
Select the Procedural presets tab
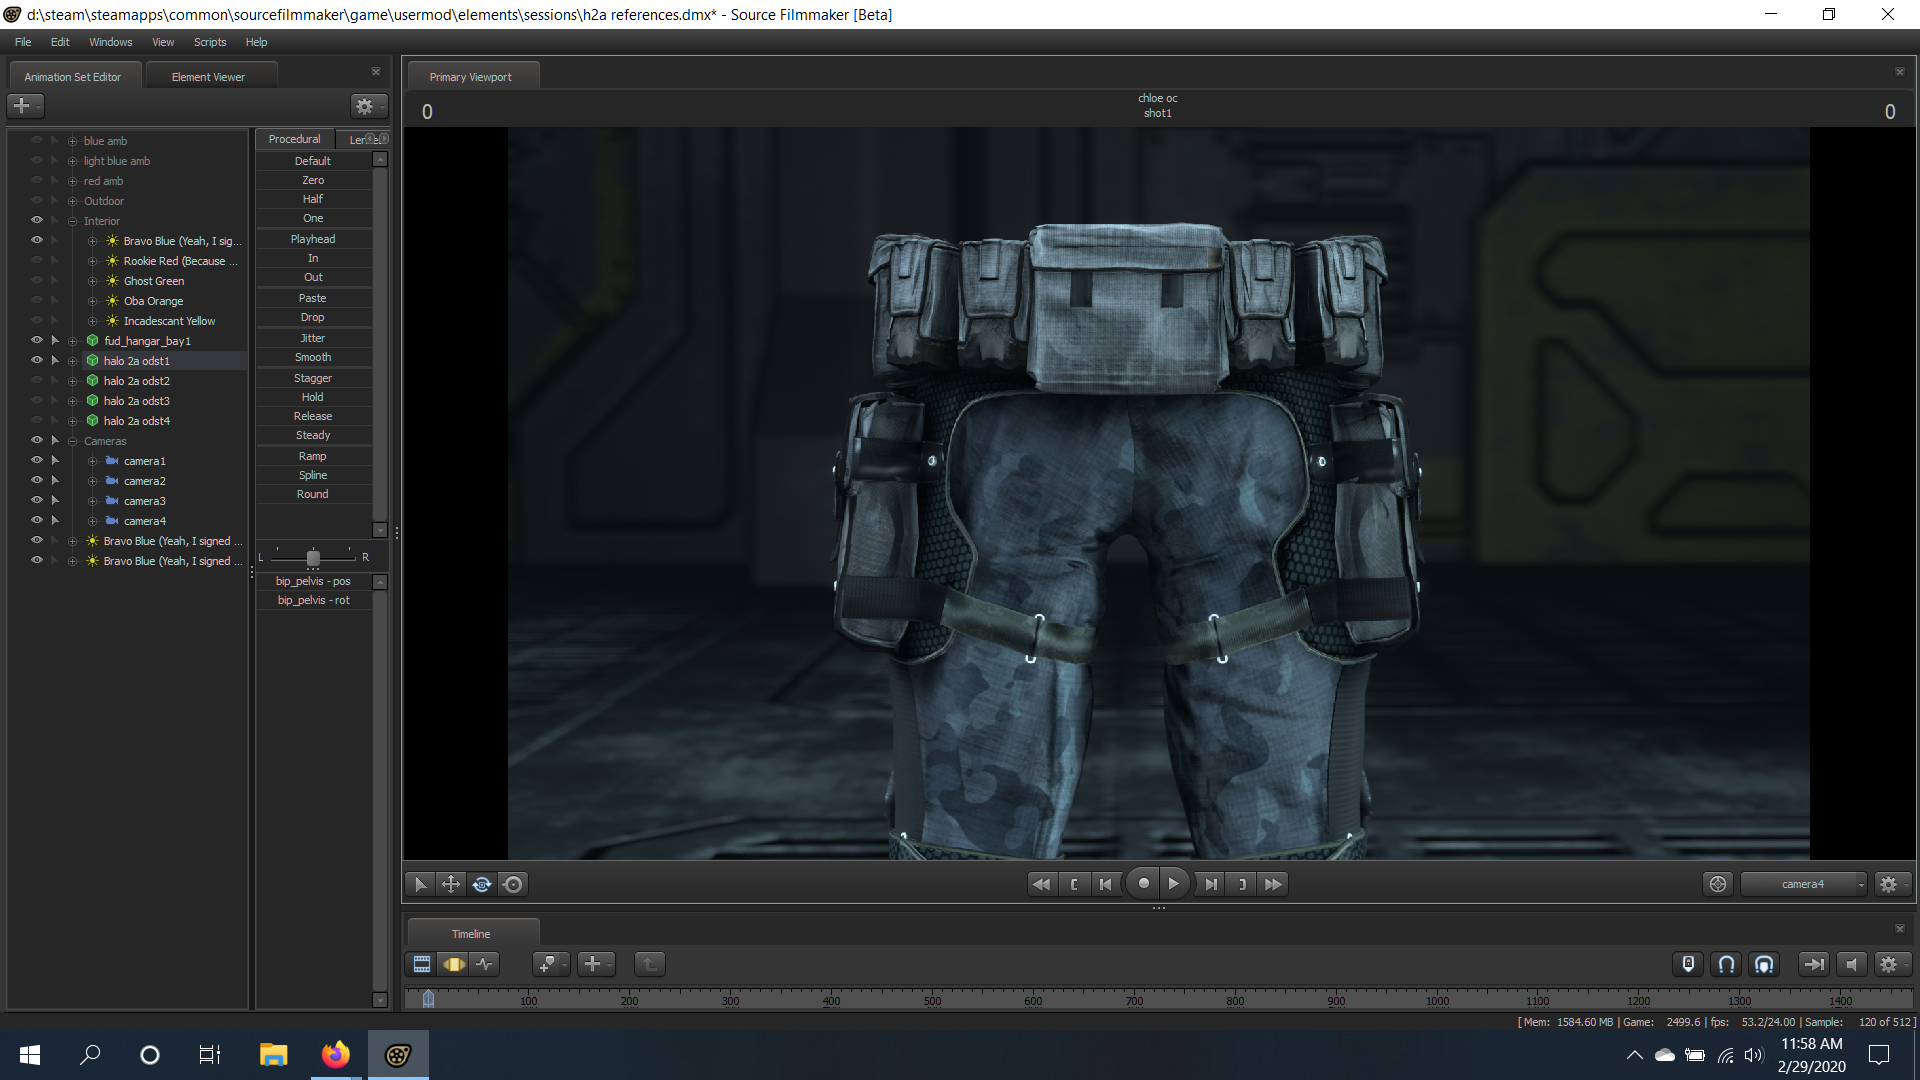(294, 139)
